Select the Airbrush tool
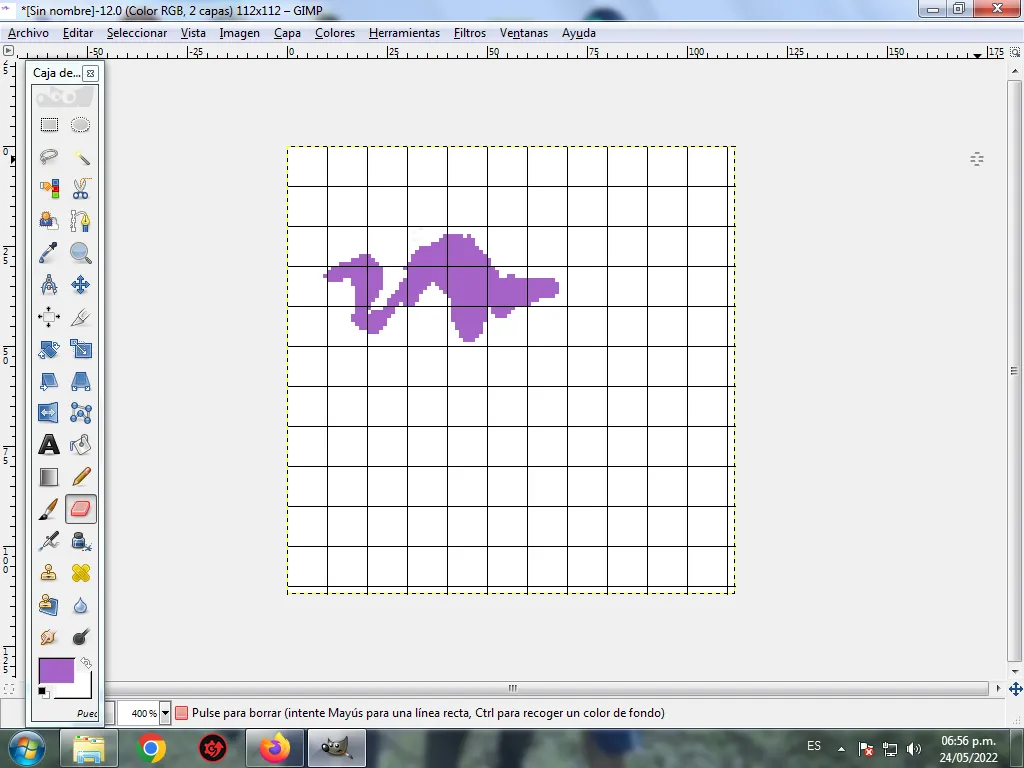 tap(49, 541)
